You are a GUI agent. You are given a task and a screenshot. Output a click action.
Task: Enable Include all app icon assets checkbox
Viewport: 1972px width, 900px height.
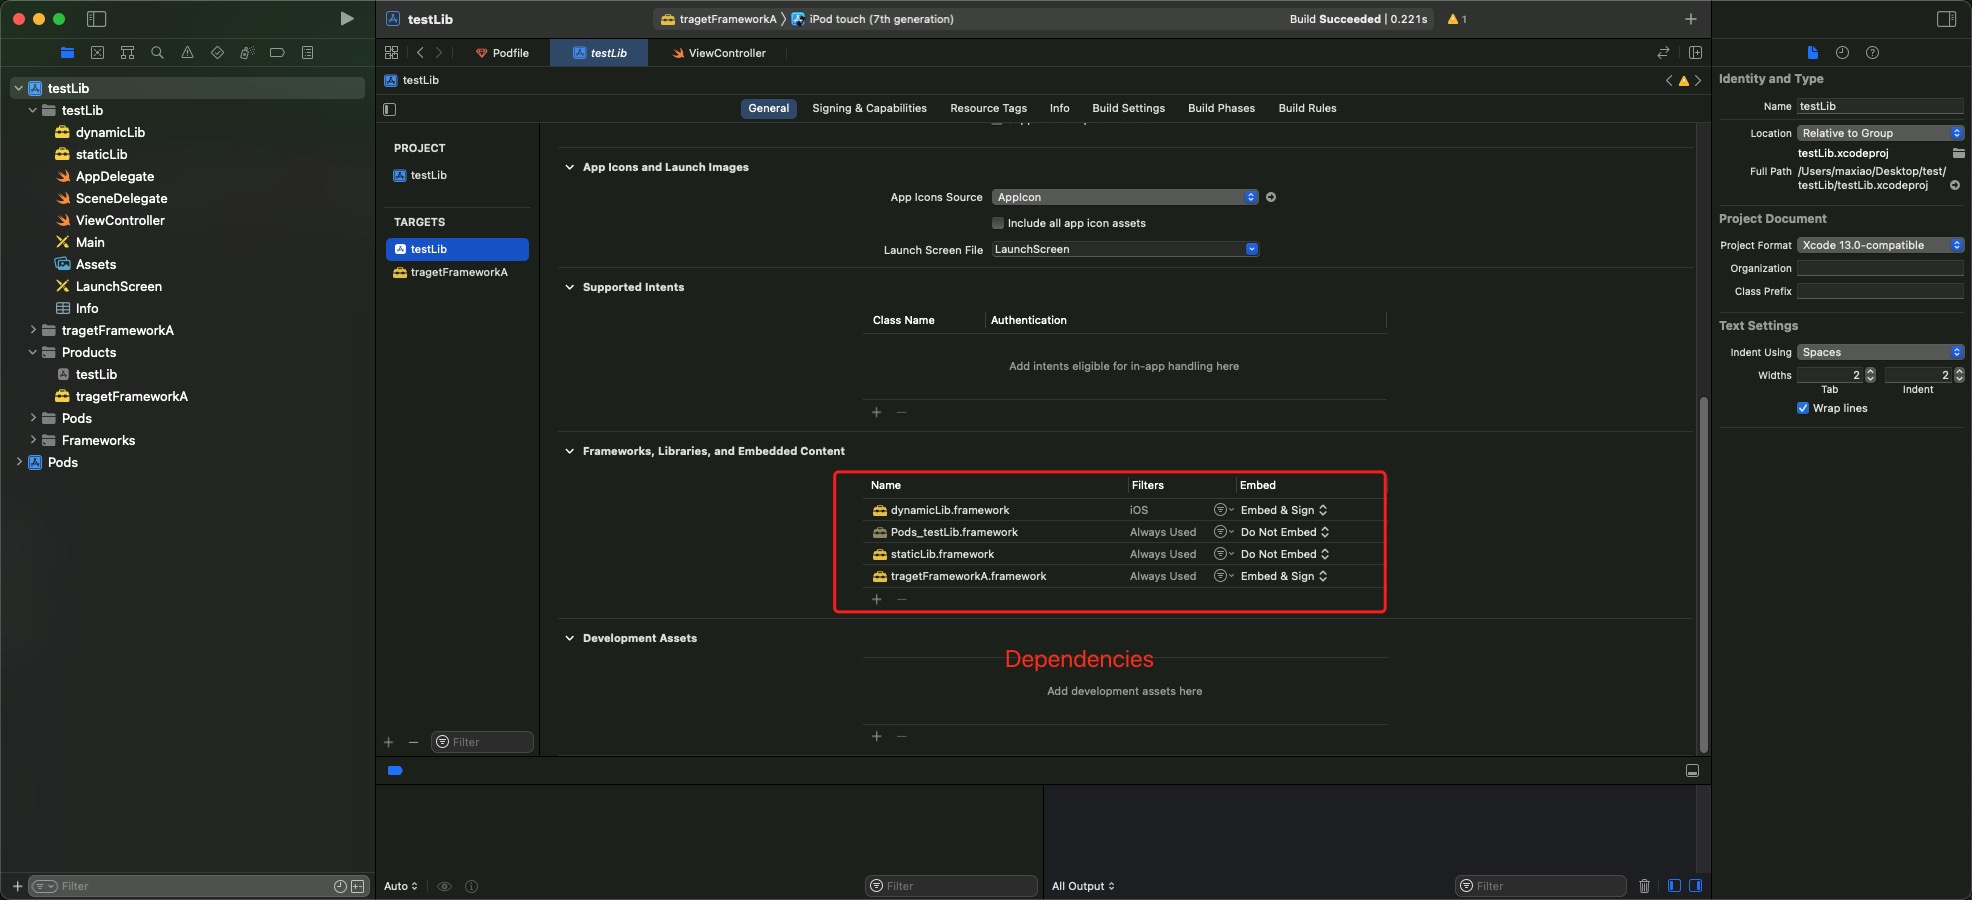click(x=998, y=223)
